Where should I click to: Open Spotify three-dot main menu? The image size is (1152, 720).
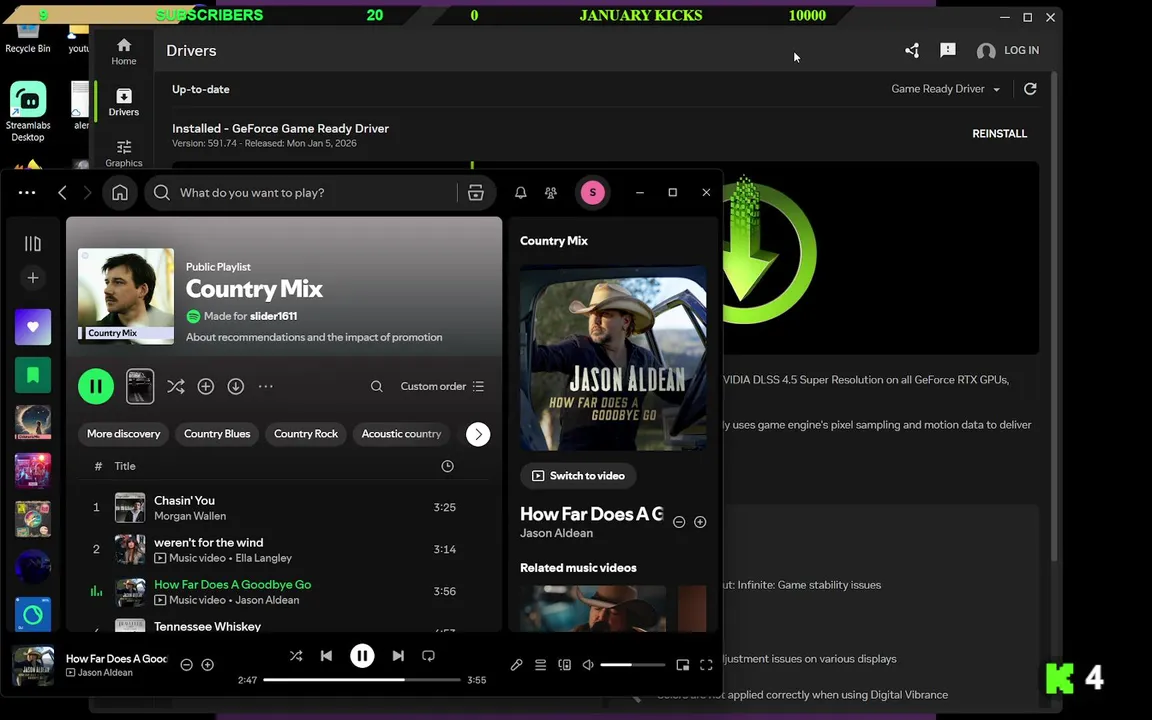tap(27, 192)
